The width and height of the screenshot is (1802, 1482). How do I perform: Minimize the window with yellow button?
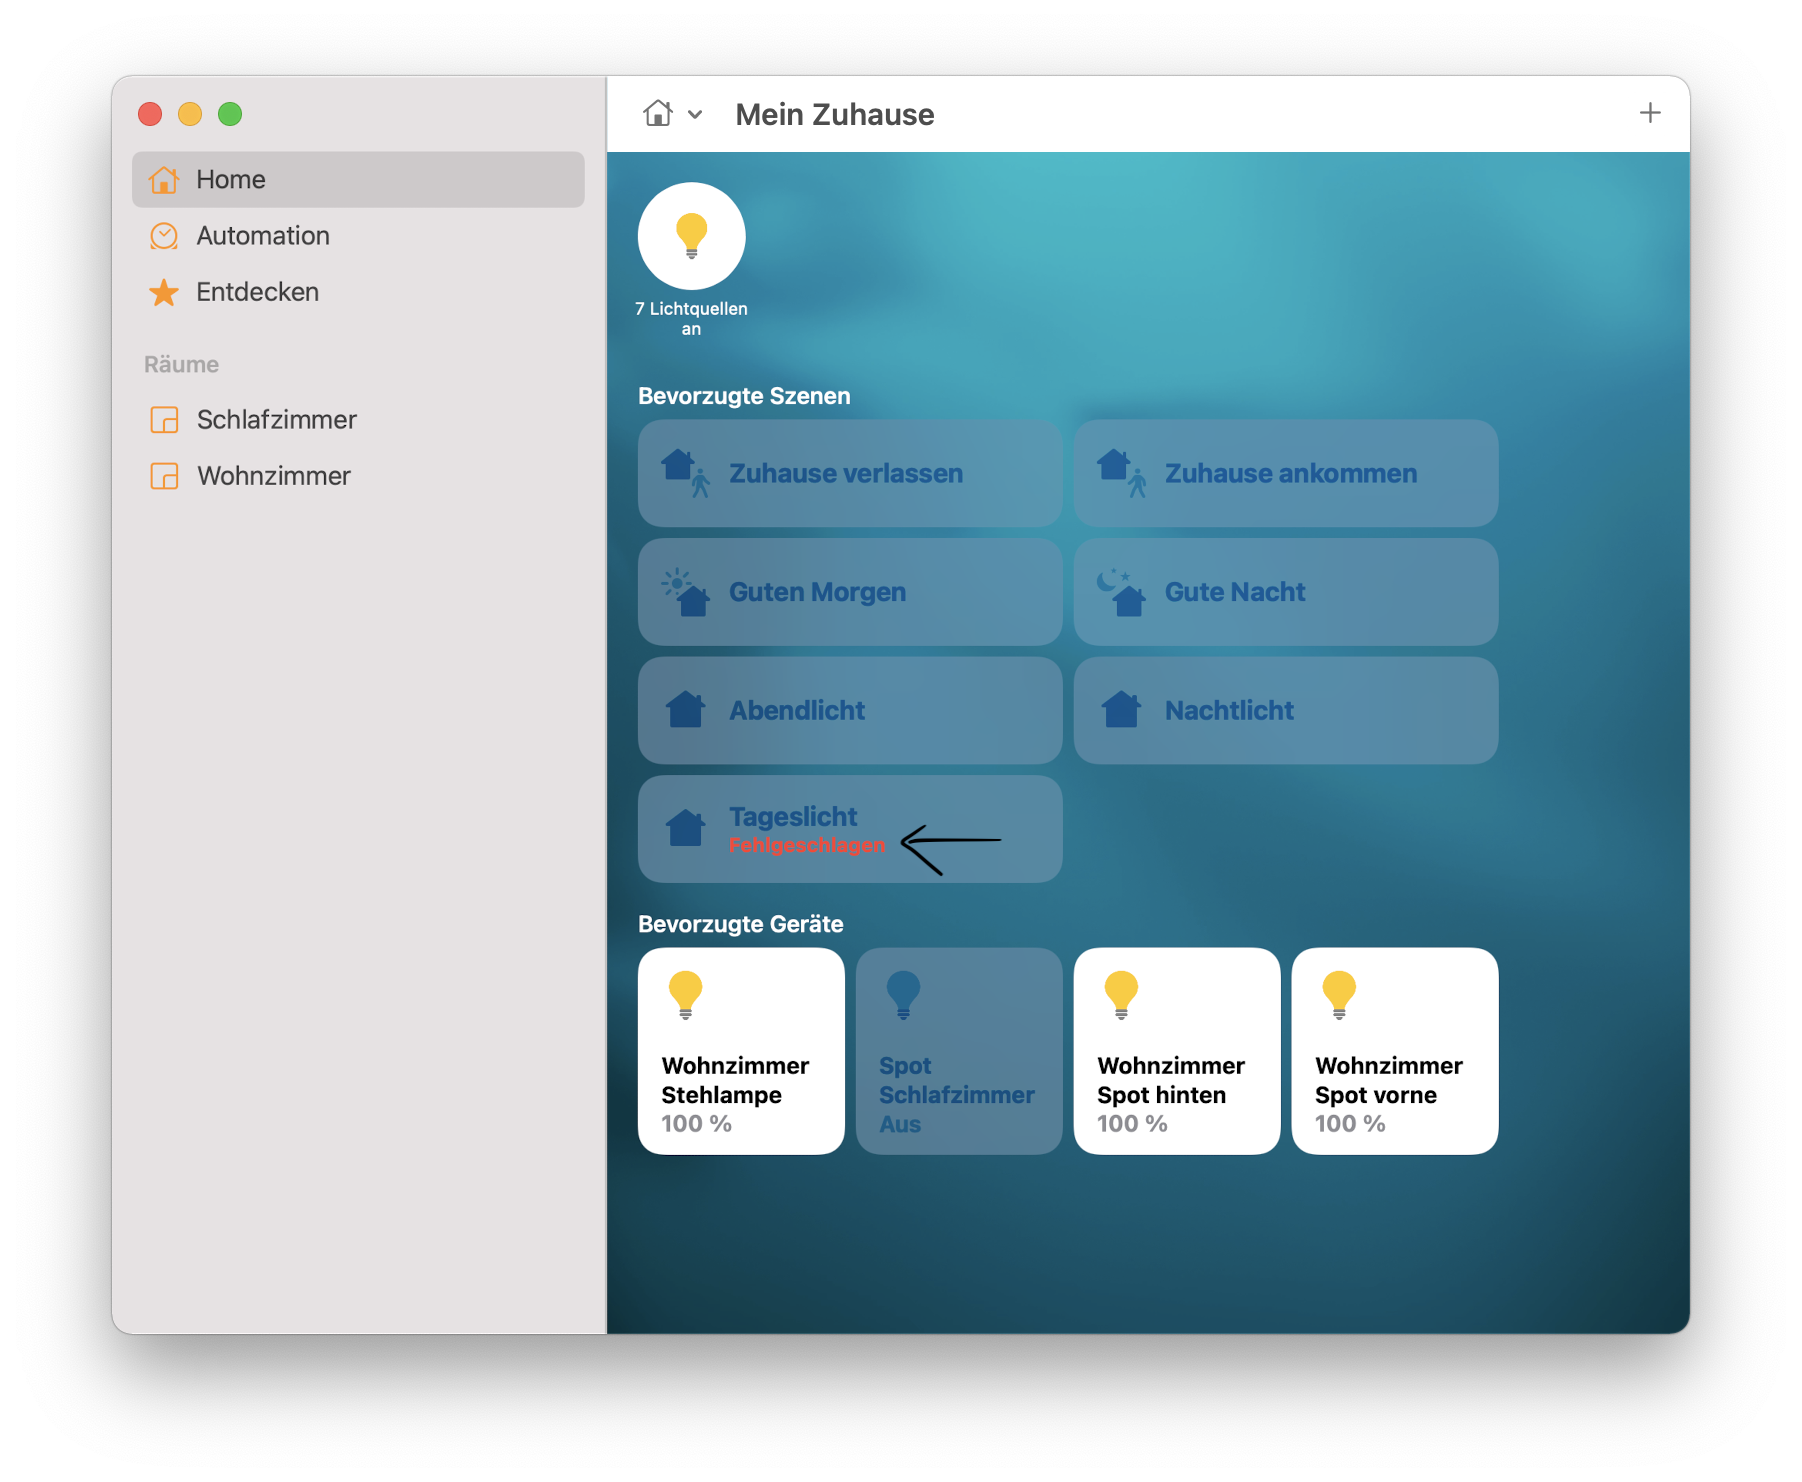coord(190,114)
